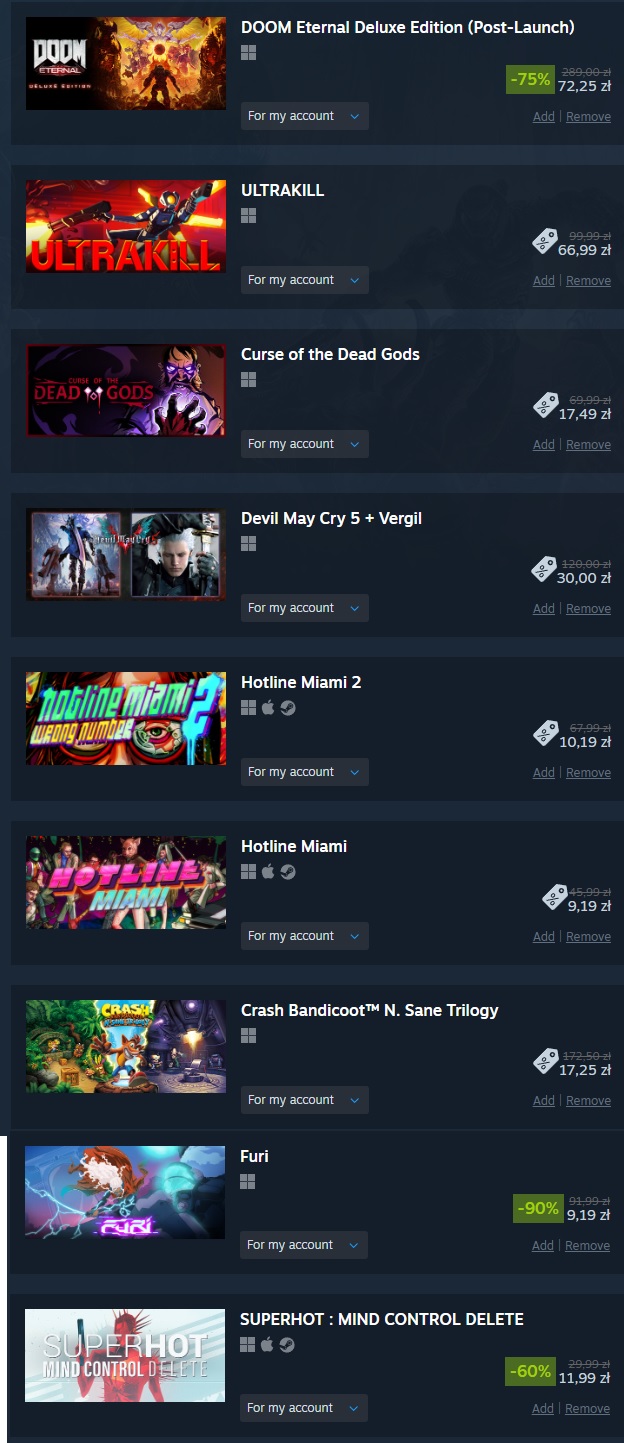Expand the account dropdown for Hotline Miami 2

tap(304, 772)
